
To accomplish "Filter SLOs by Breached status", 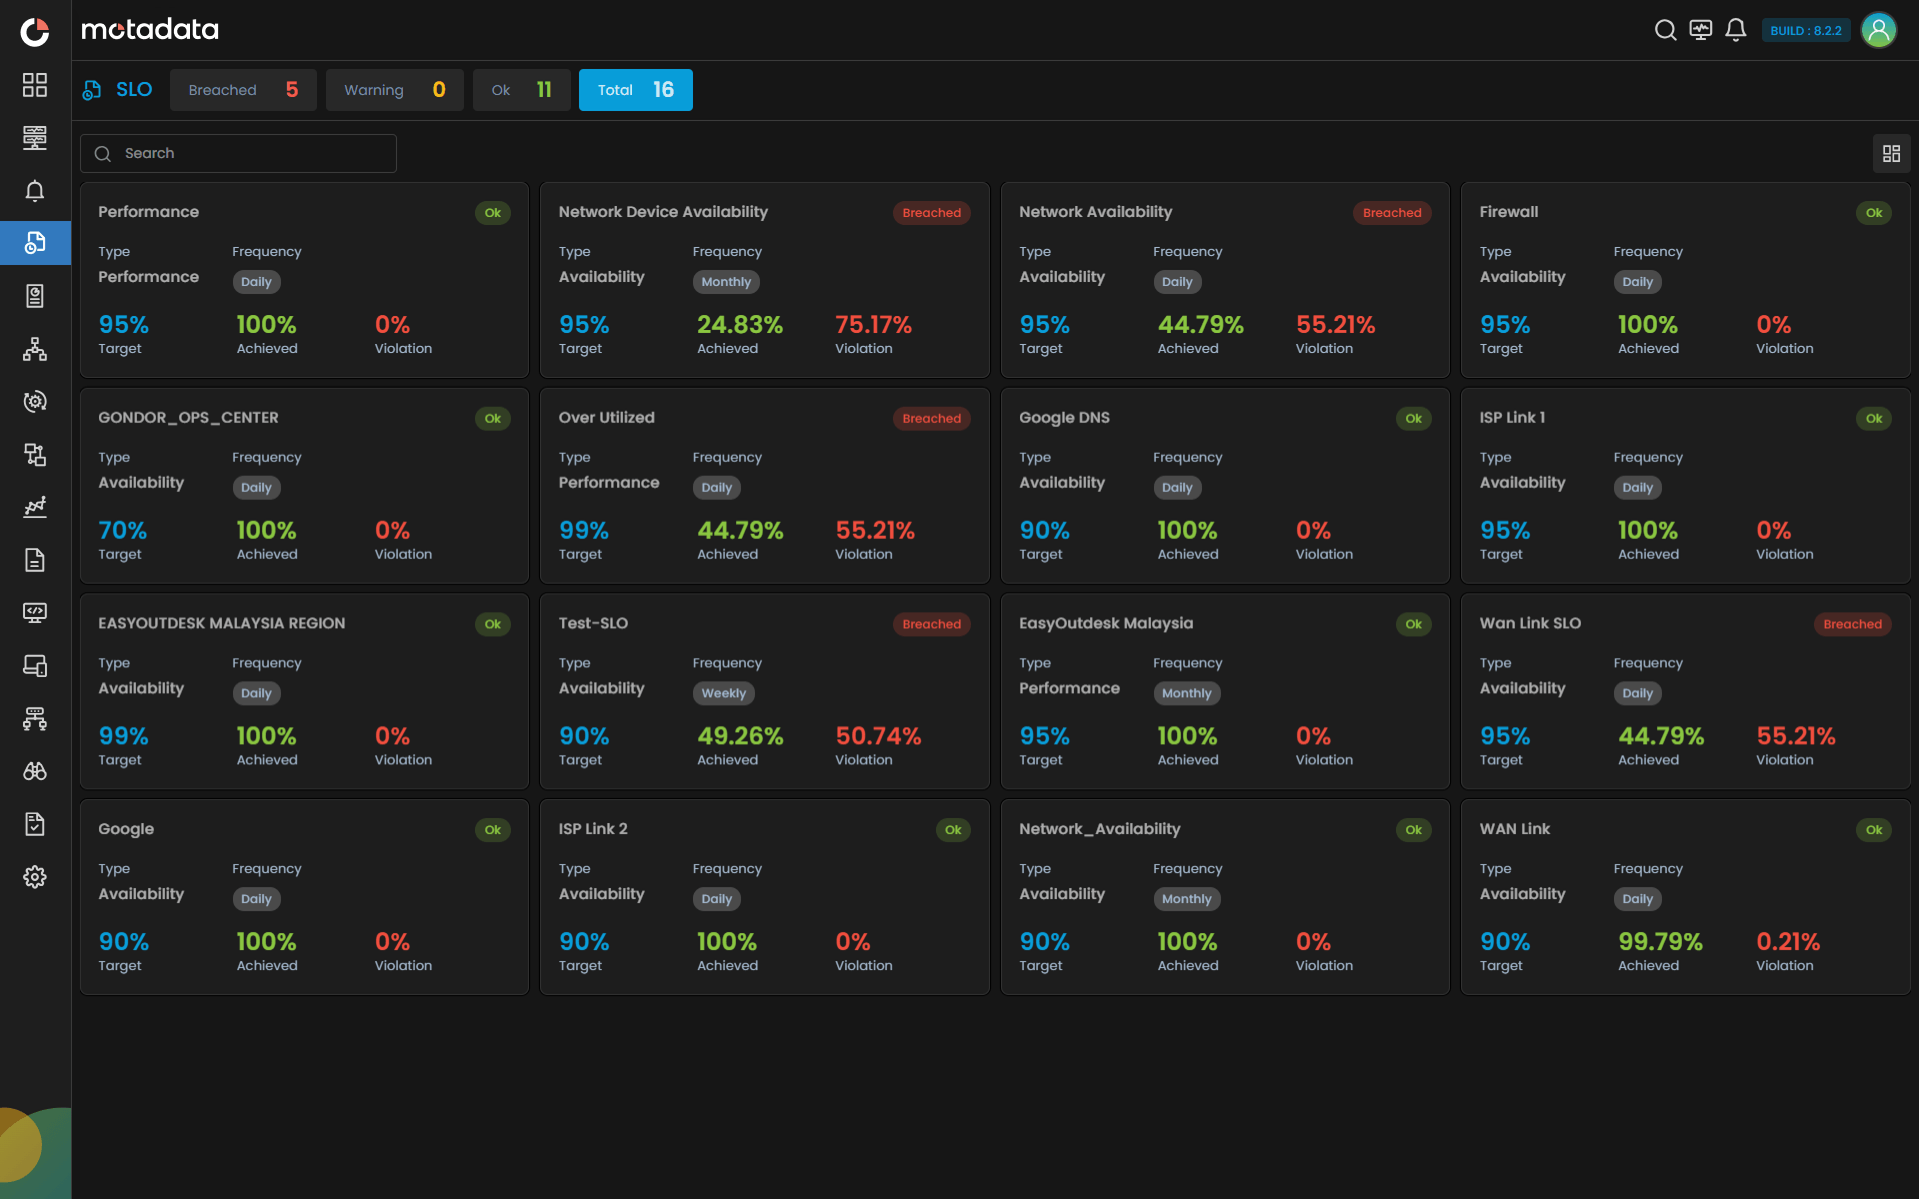I will coord(243,90).
